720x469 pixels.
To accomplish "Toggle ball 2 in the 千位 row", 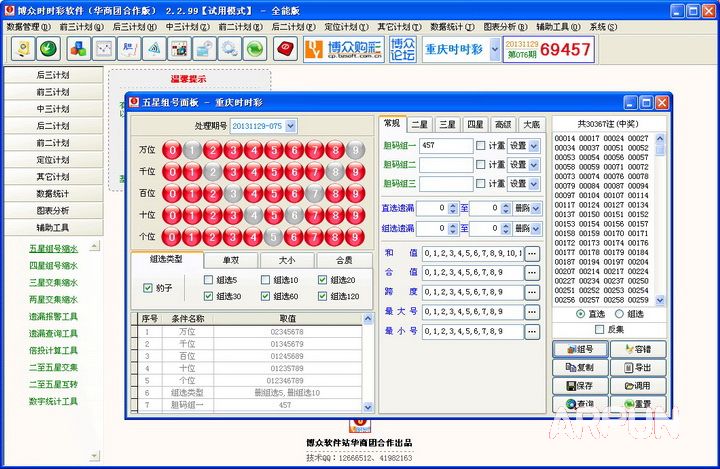I will (213, 172).
